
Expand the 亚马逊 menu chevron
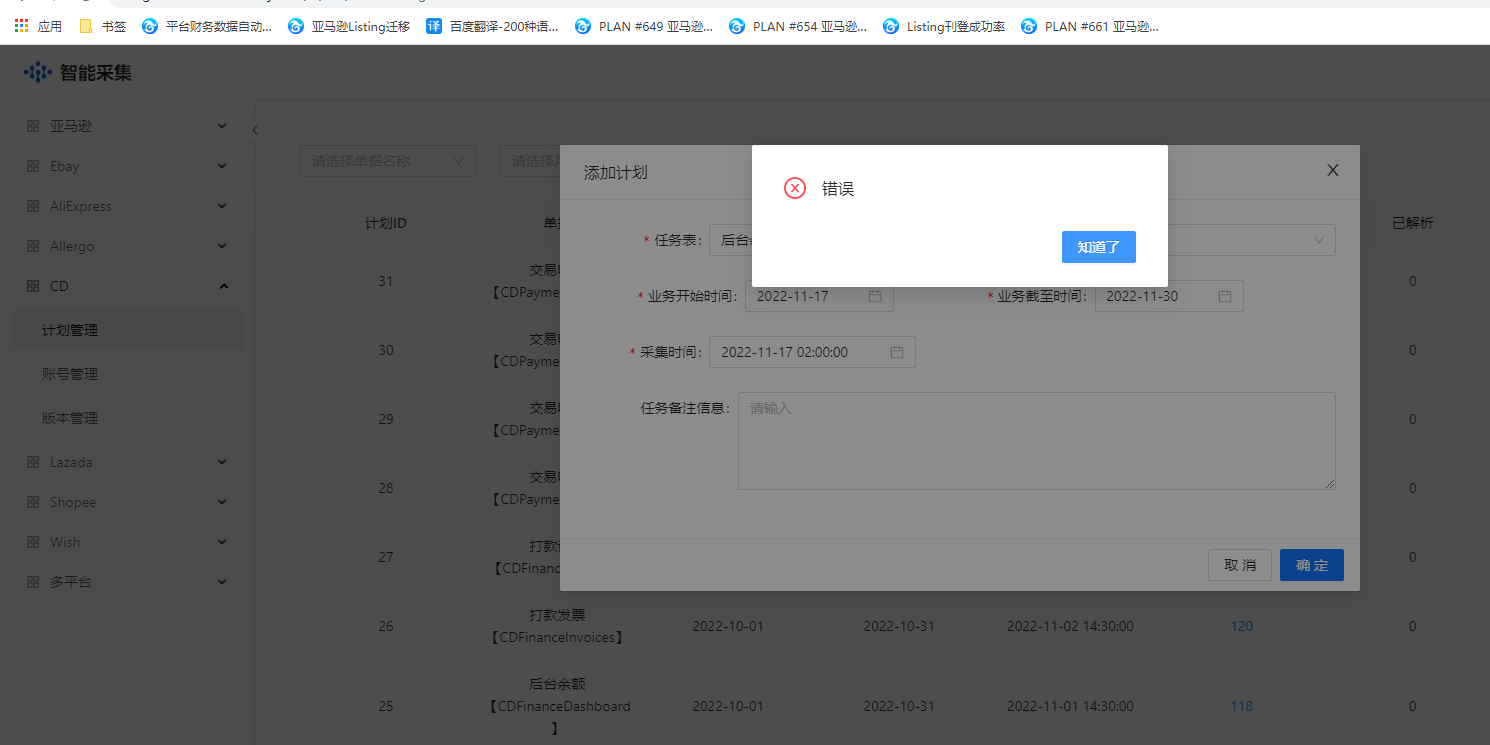tap(222, 126)
